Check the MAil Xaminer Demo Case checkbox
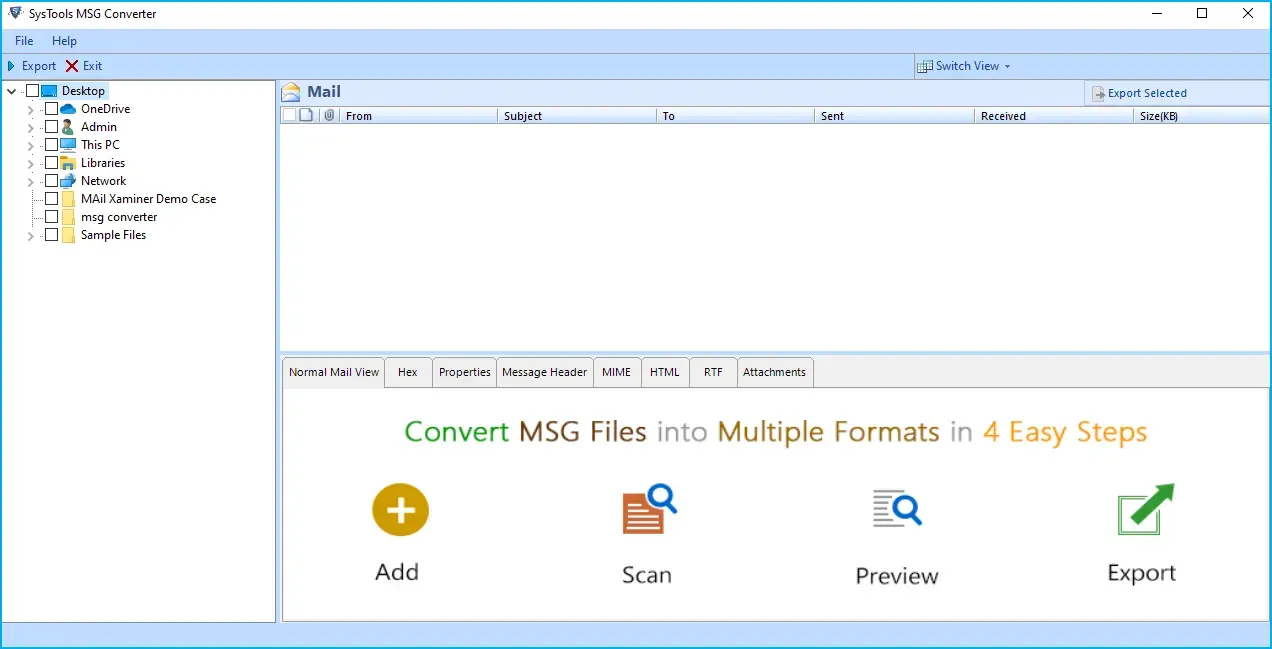The width and height of the screenshot is (1272, 649). point(51,199)
